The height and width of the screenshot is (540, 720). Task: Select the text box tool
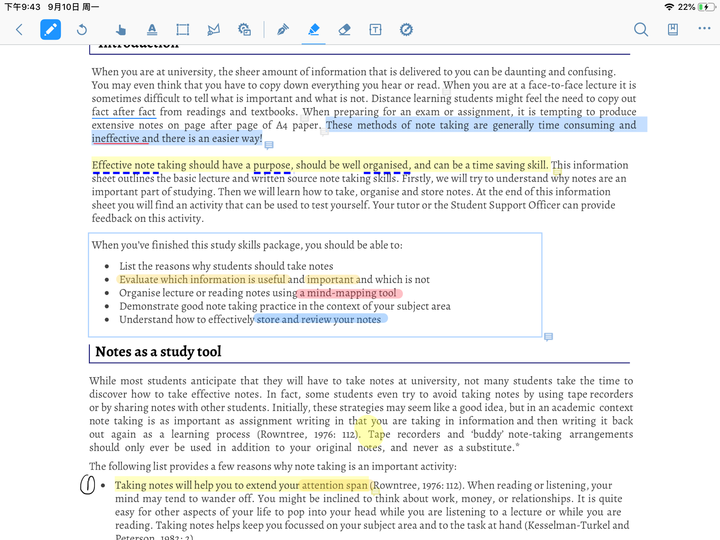click(375, 30)
